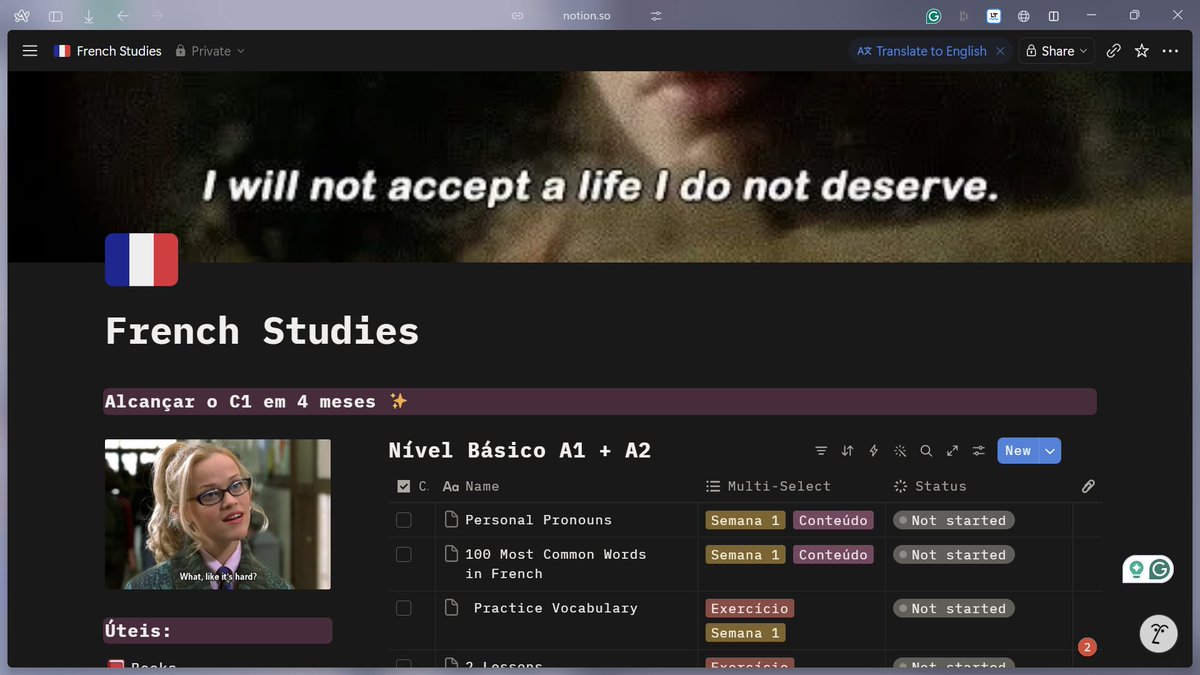Click the browser logo icon at far top left
Screen dimensions: 1200x675
point(22,16)
